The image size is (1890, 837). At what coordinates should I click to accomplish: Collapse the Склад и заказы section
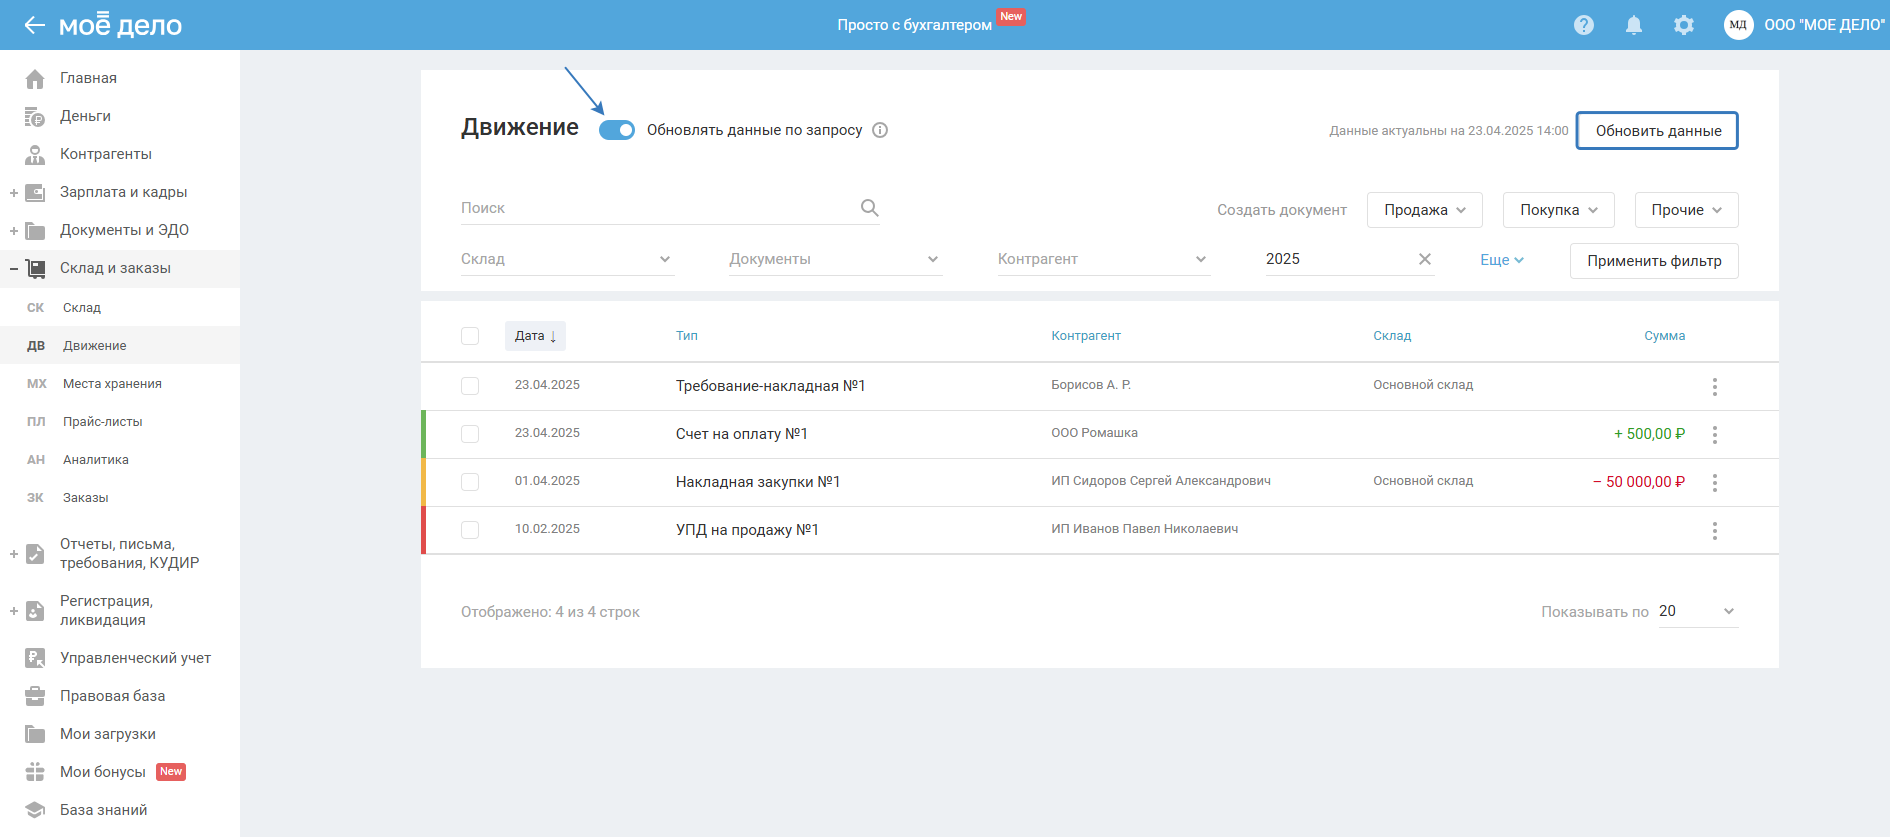pyautogui.click(x=14, y=268)
